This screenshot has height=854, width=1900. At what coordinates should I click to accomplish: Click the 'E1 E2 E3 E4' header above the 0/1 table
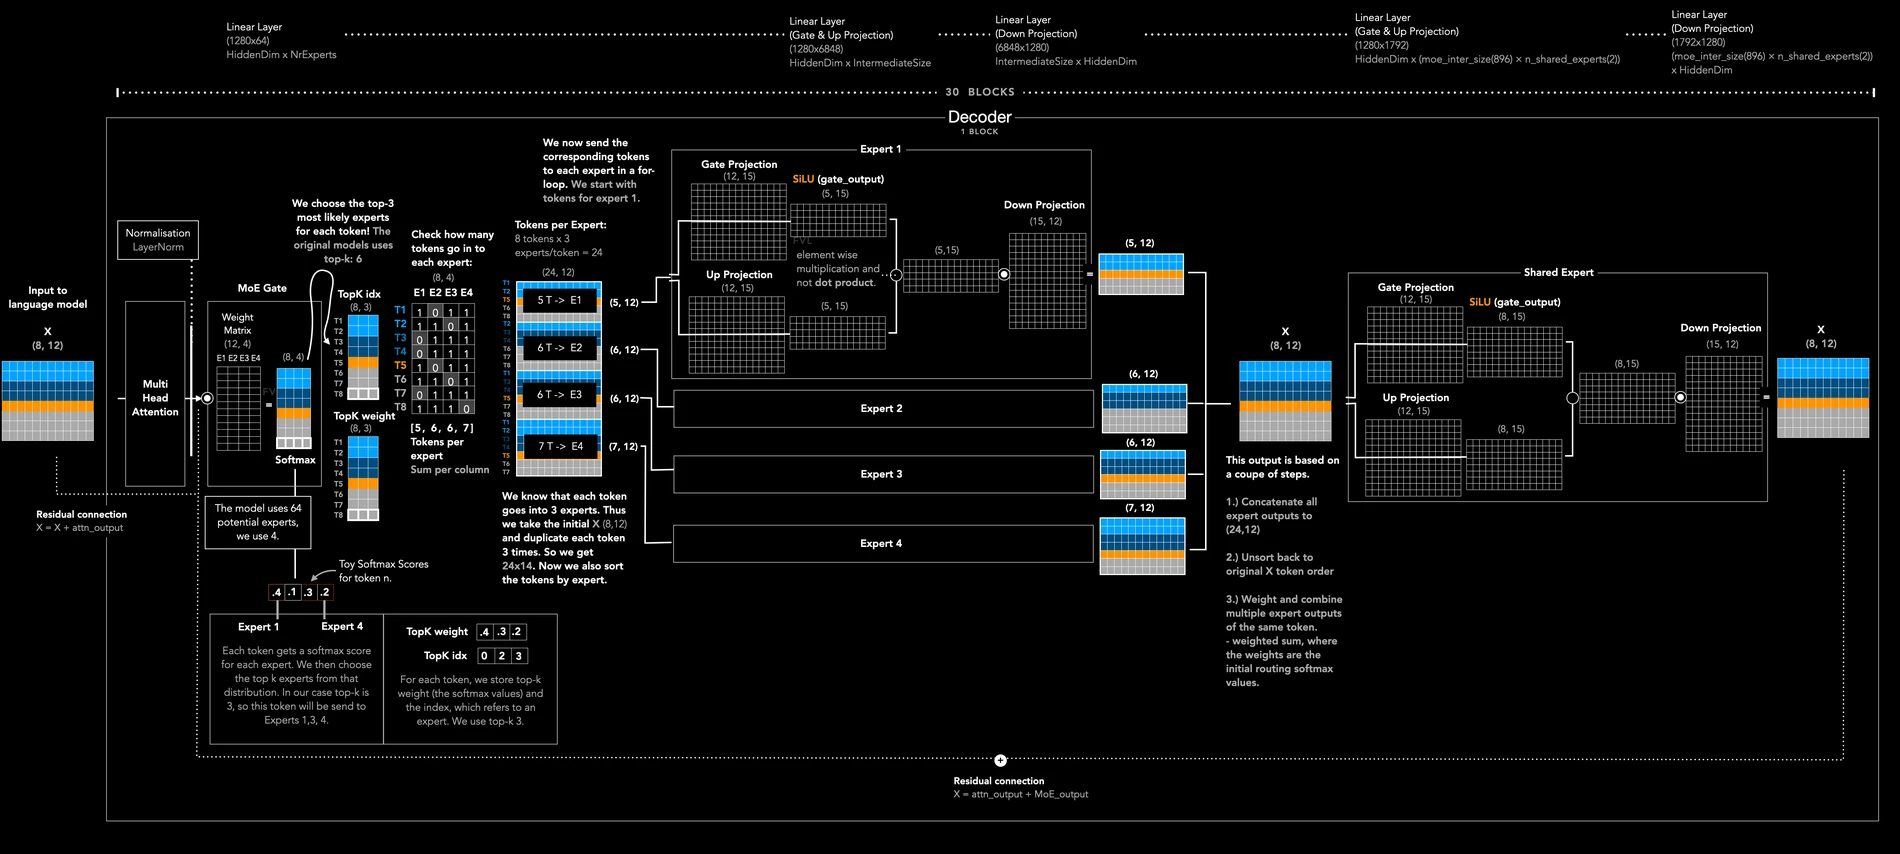click(443, 293)
